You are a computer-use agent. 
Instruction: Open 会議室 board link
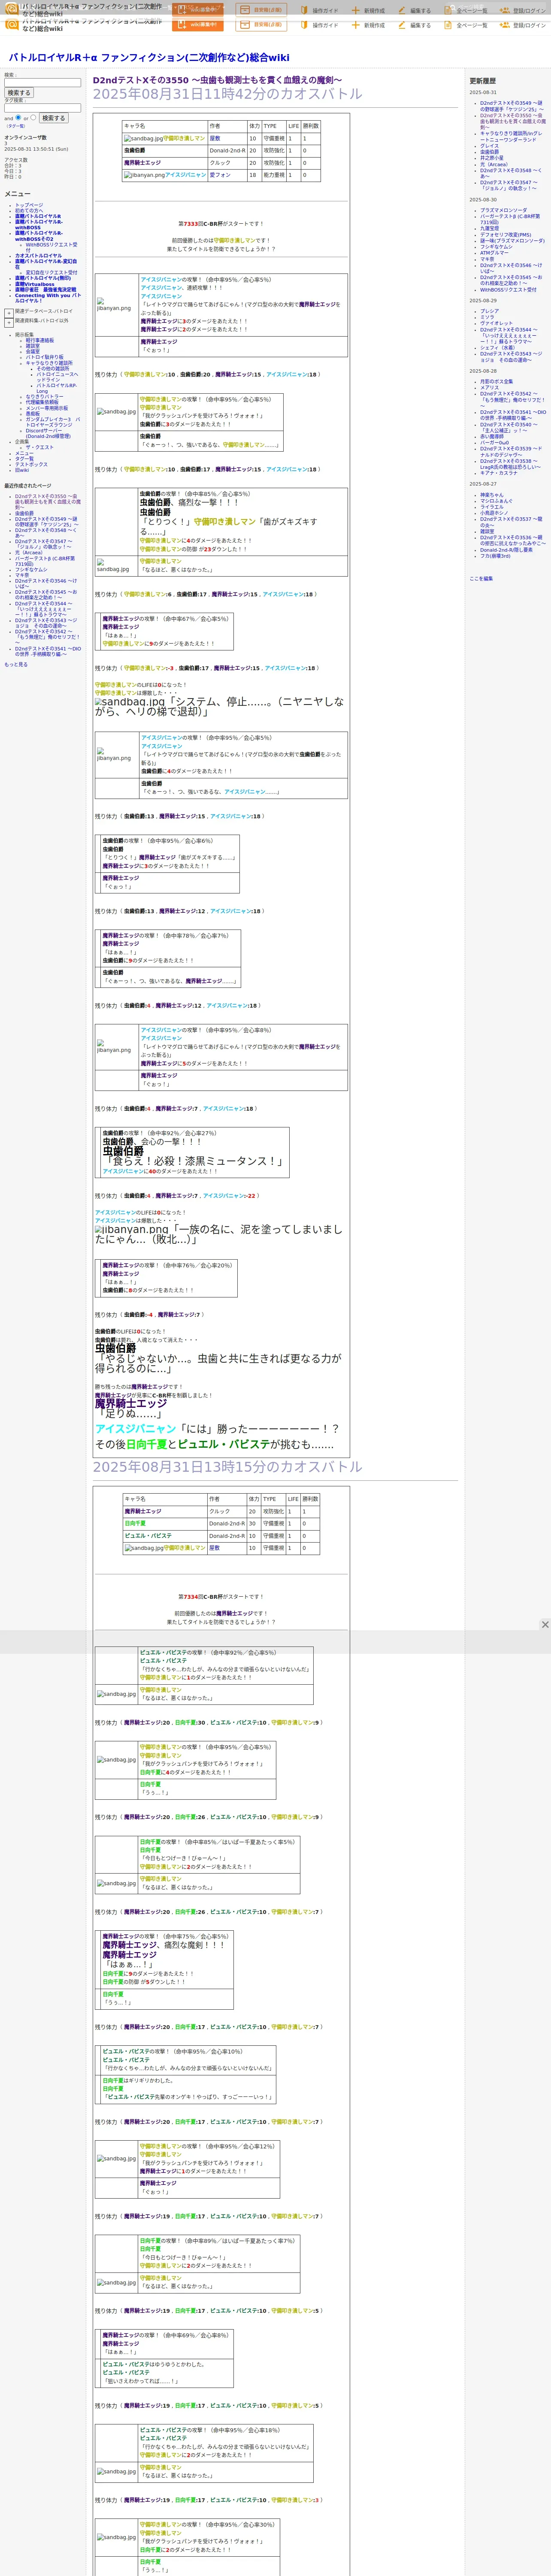(33, 351)
